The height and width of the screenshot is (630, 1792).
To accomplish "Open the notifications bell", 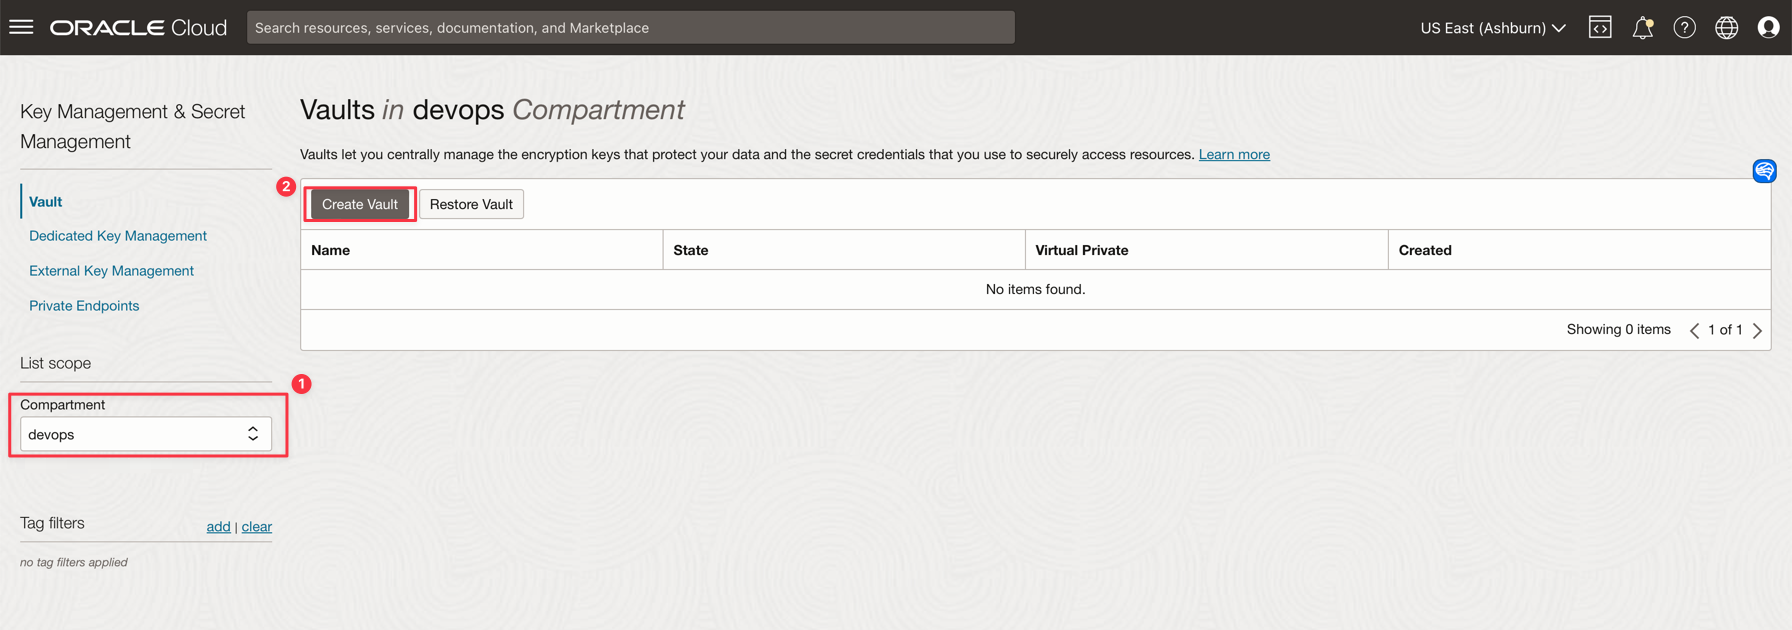I will tap(1642, 27).
